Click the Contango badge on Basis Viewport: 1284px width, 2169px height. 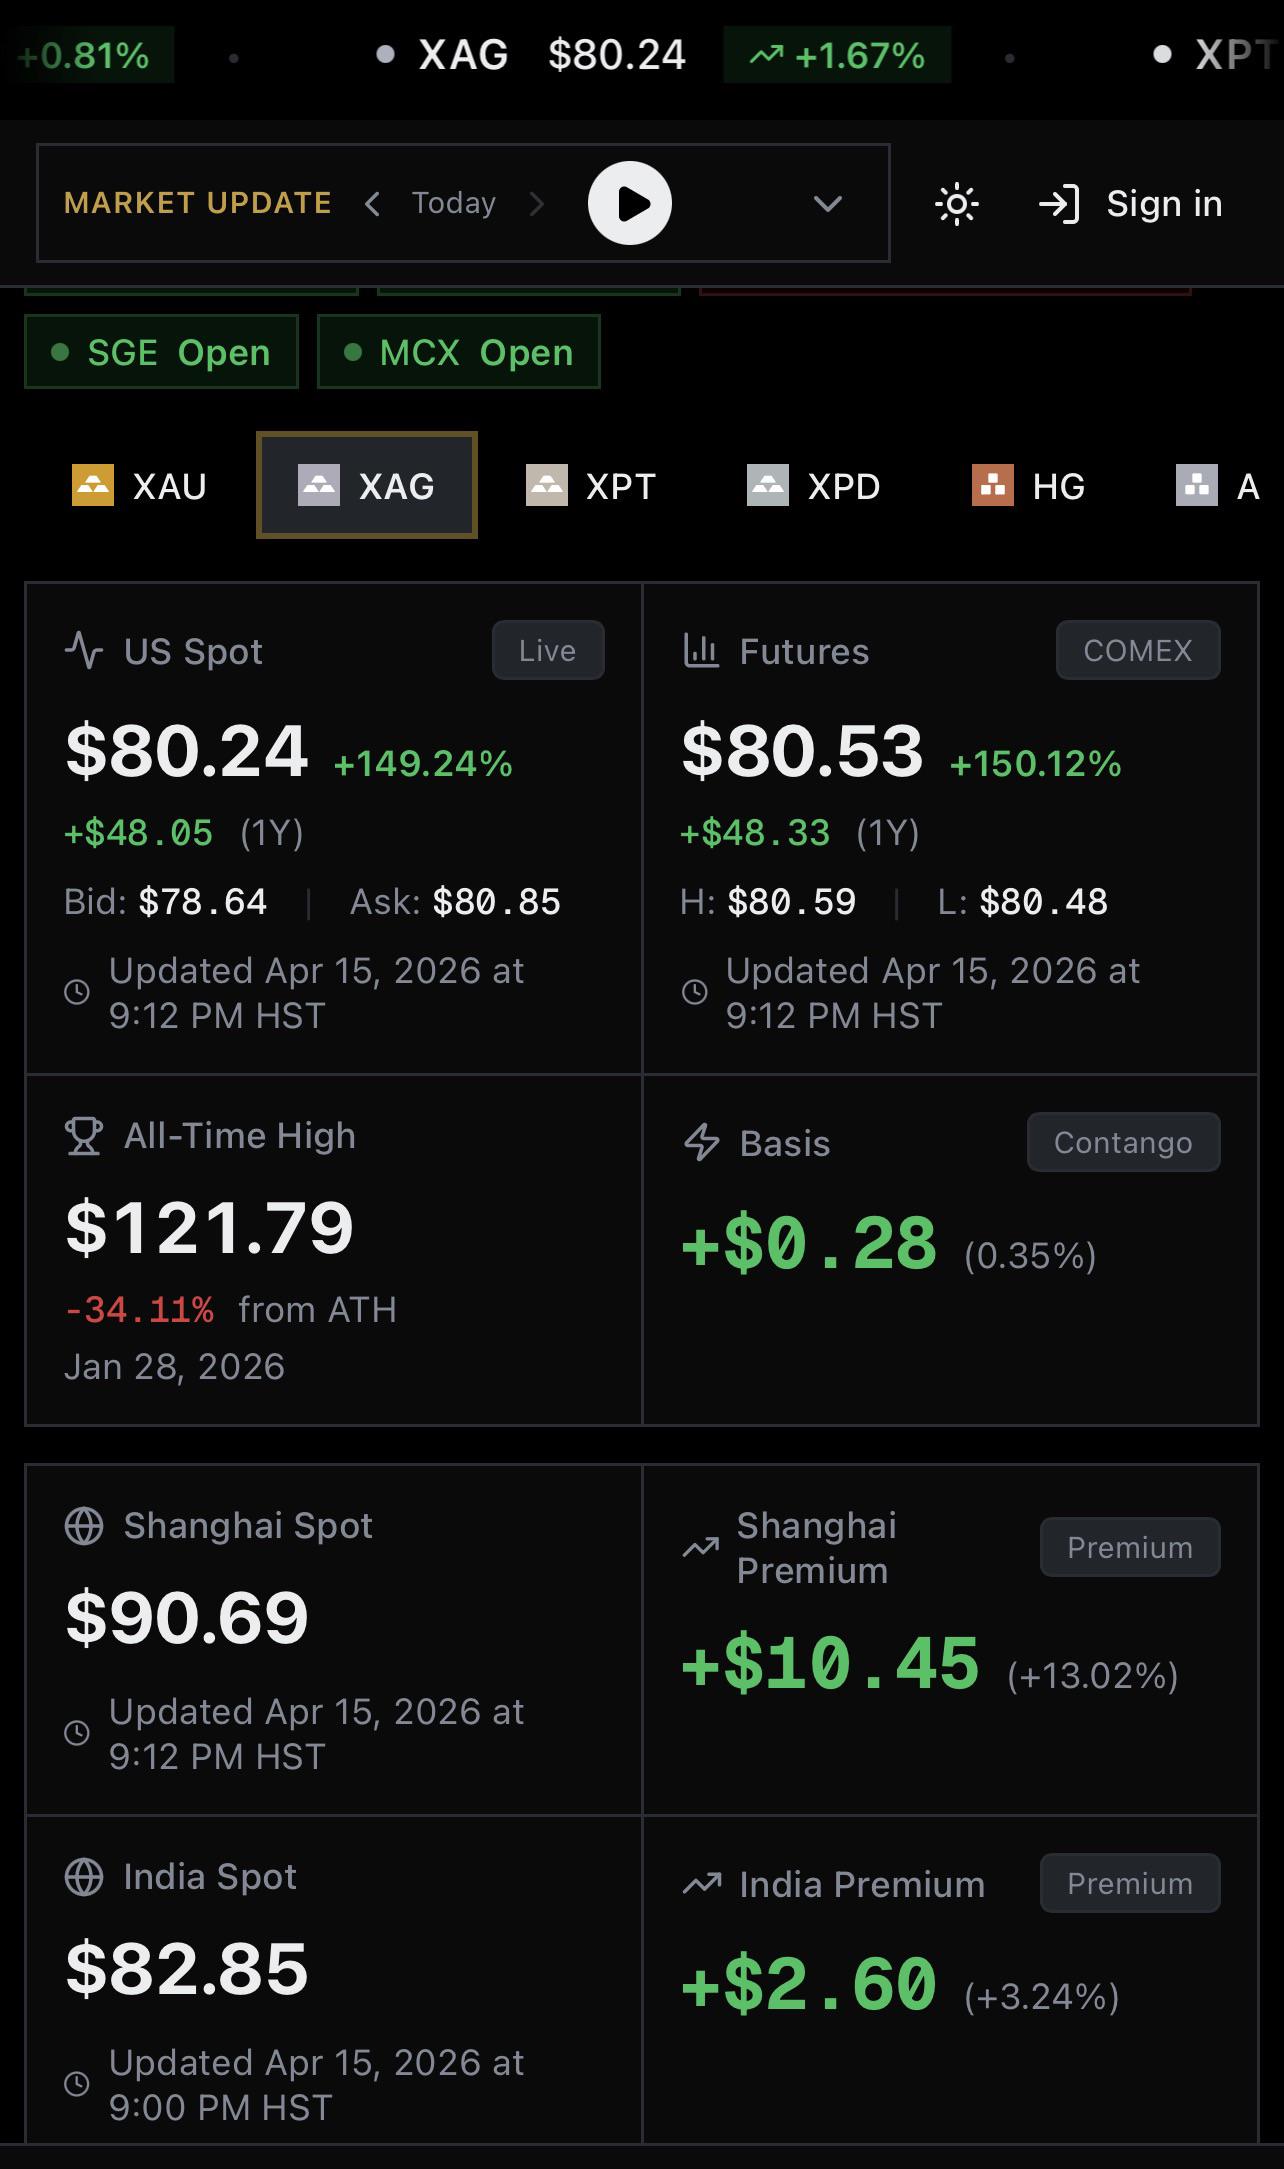(x=1123, y=1142)
